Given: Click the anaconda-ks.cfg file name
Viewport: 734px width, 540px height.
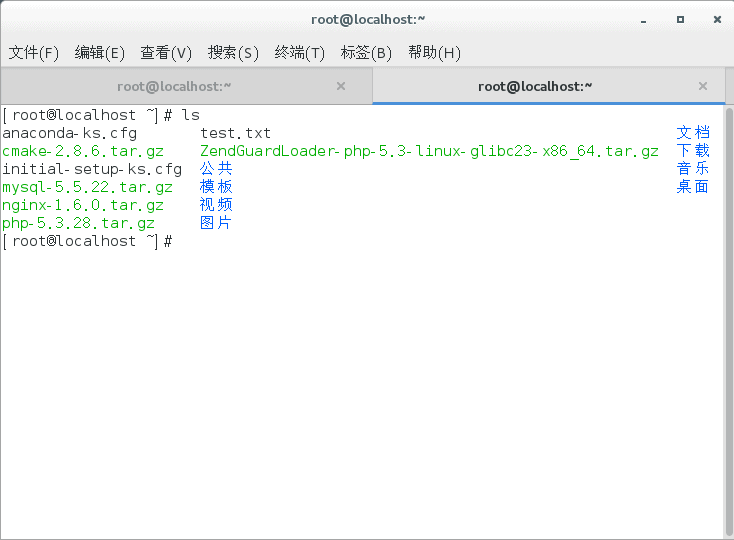Looking at the screenshot, I should point(70,133).
